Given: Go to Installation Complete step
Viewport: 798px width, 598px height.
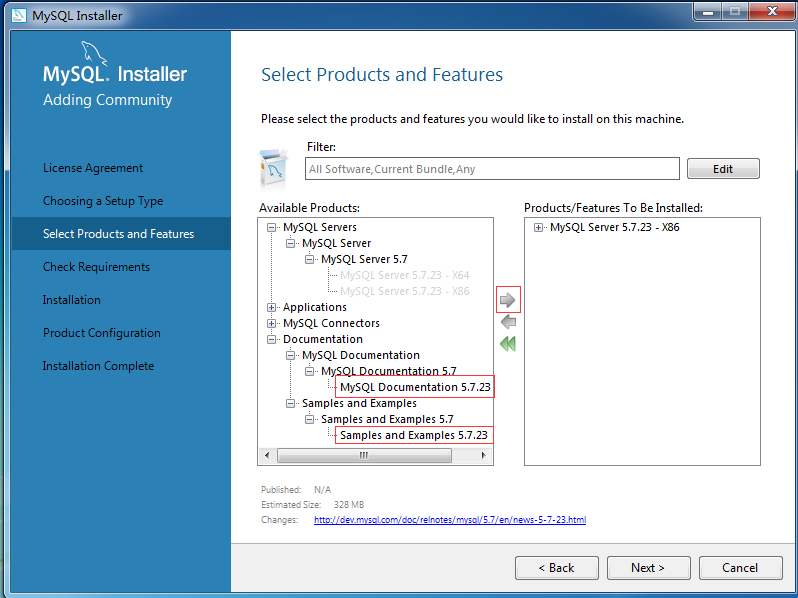Looking at the screenshot, I should click(98, 366).
